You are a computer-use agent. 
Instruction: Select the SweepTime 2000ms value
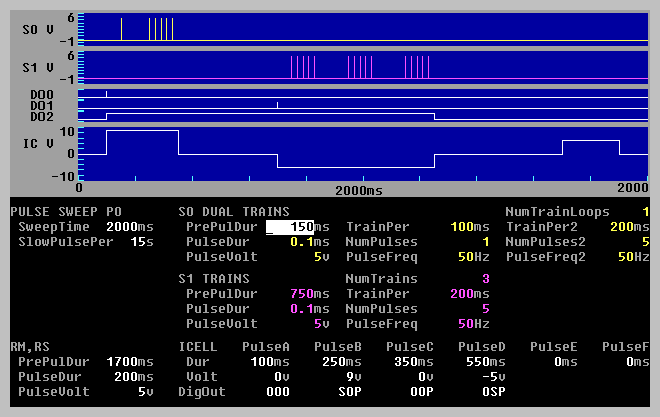tap(132, 227)
